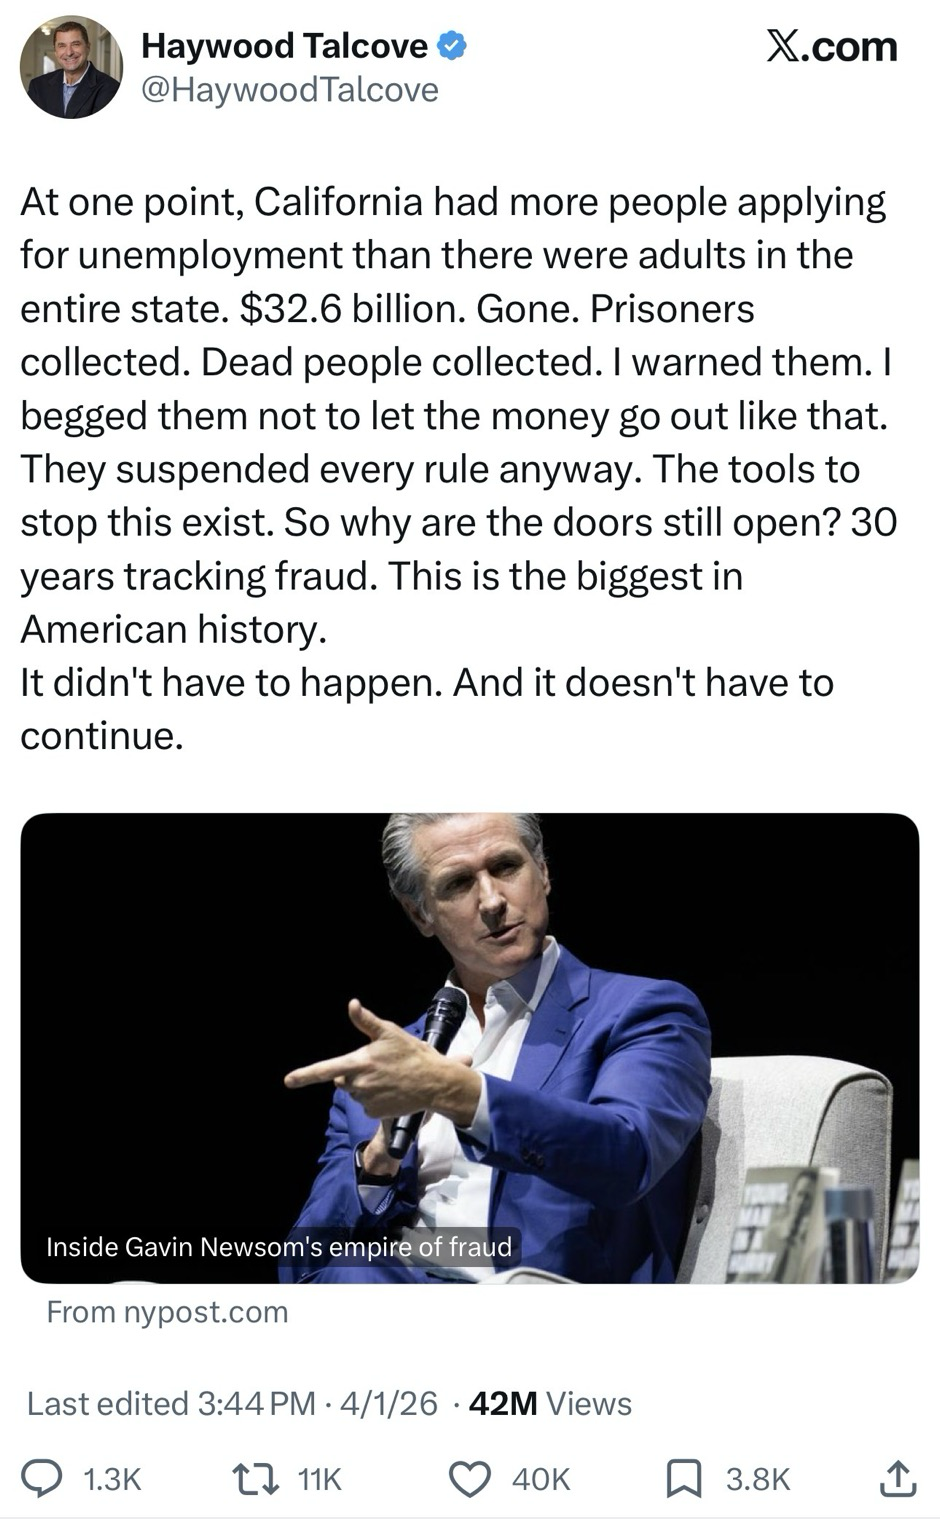
Task: View the 'Last edited 3:44 PM' history
Action: (171, 1403)
